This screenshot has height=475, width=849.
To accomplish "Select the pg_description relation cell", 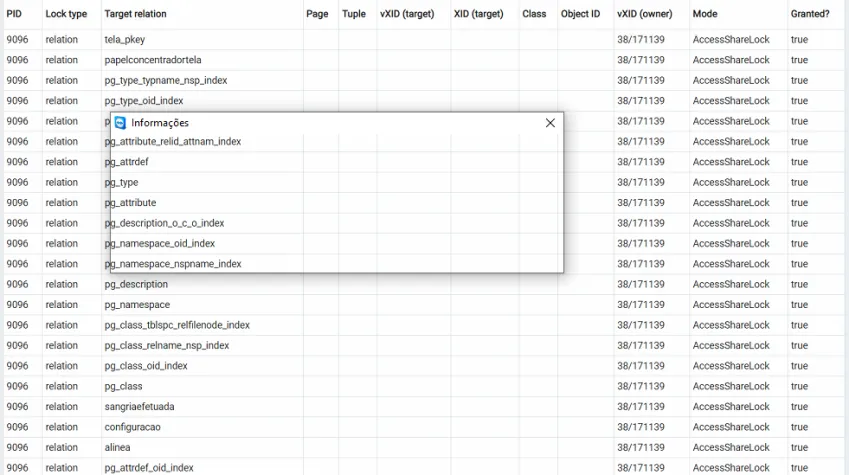I will point(202,284).
